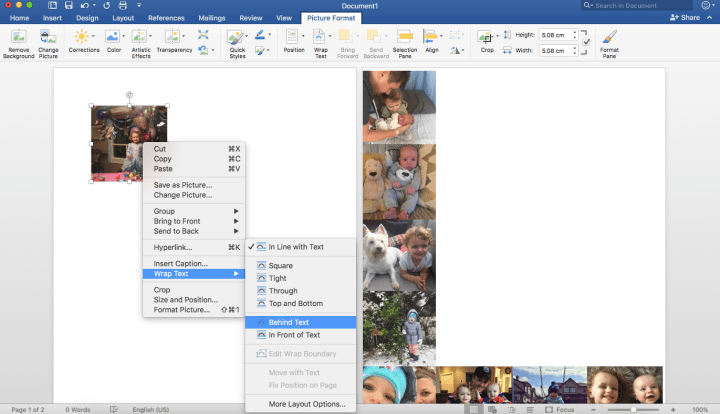
Task: Choose Insert Caption in context menu
Action: pyautogui.click(x=194, y=263)
